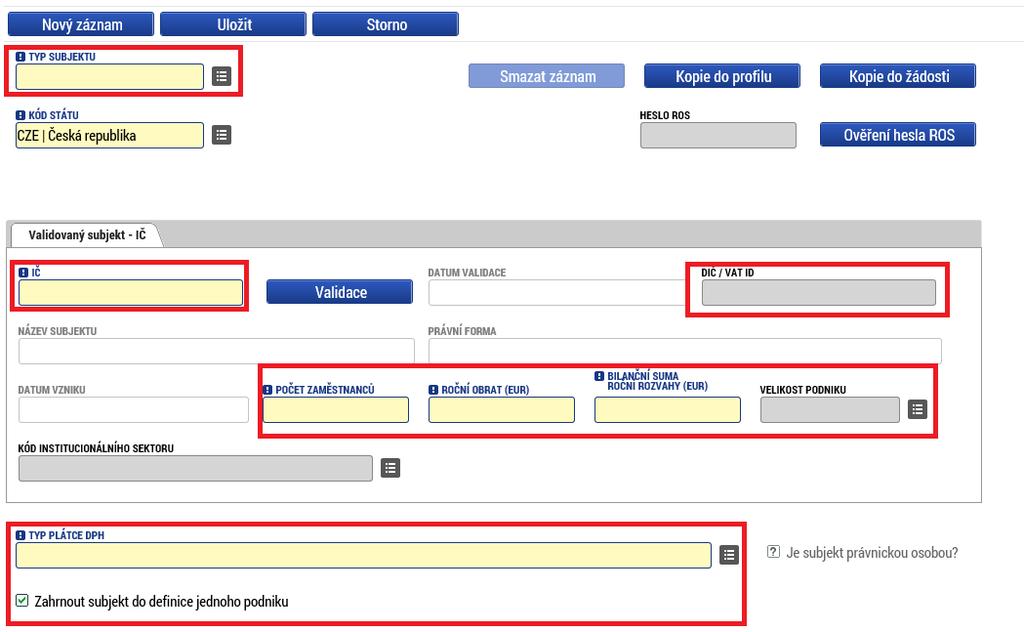1024x632 pixels.
Task: Click the Kopie do žádosti button
Action: [898, 76]
